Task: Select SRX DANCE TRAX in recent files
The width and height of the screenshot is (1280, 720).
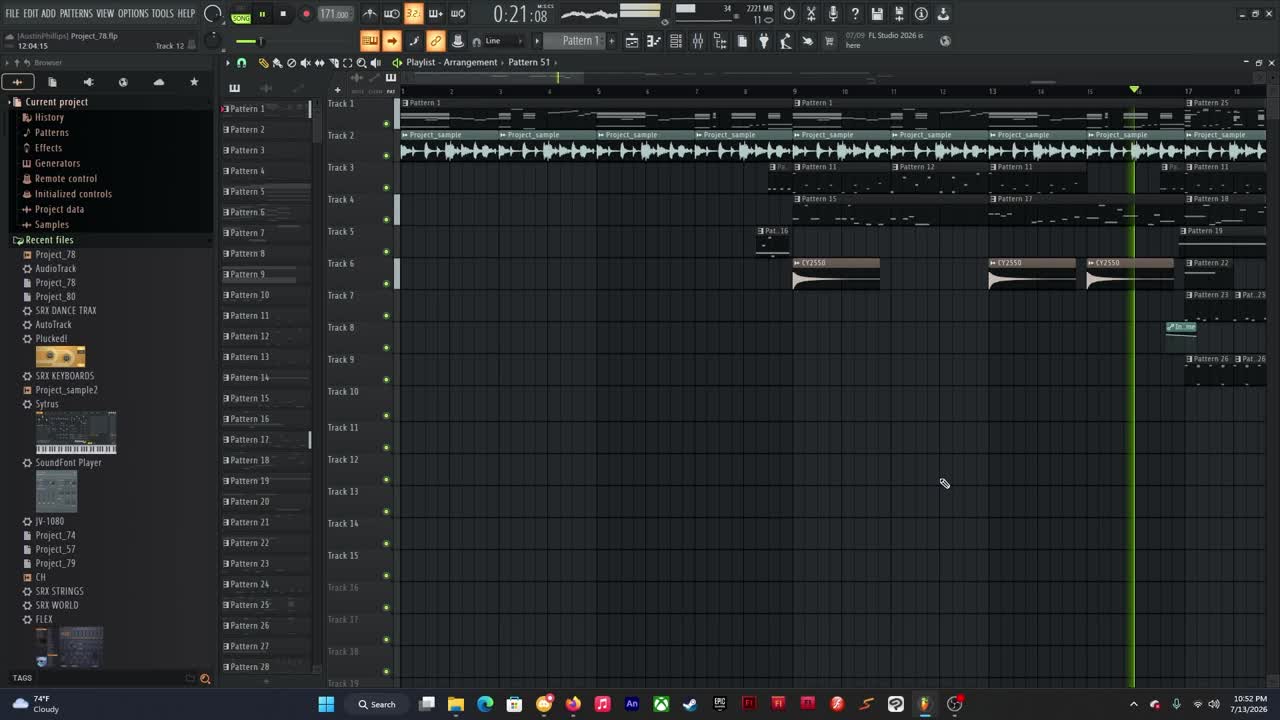Action: 66,311
